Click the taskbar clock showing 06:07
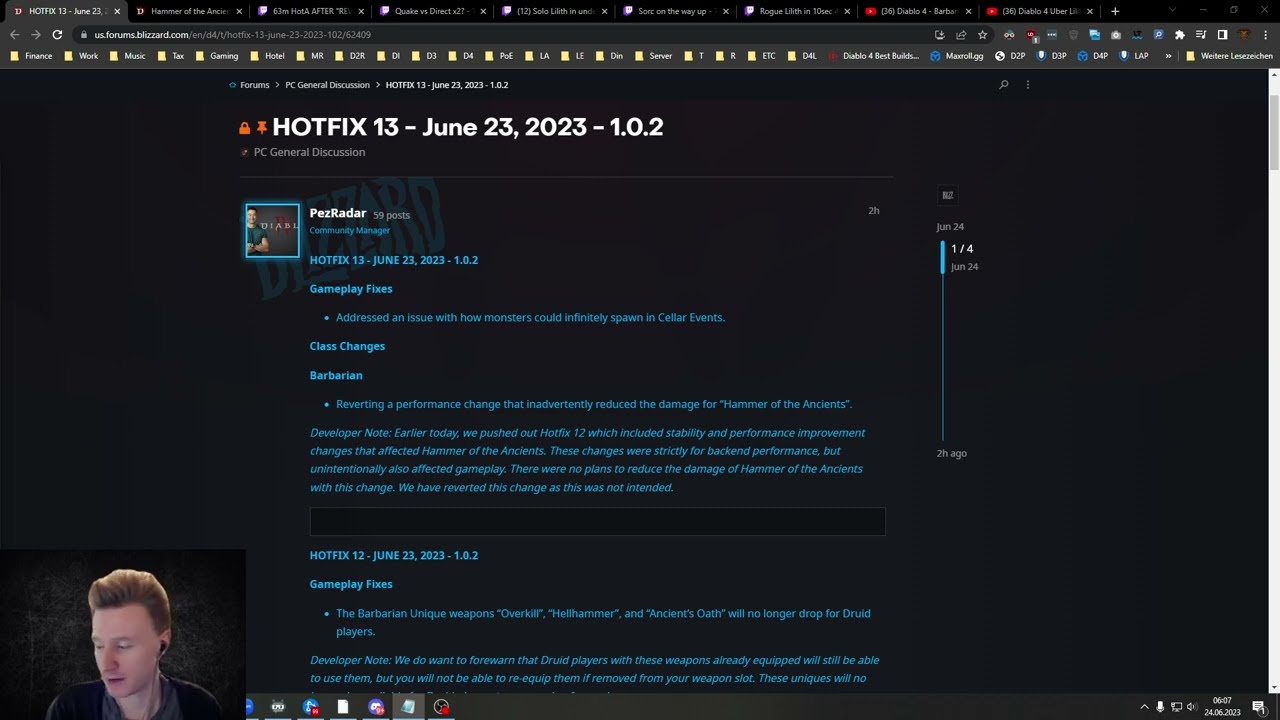Screen dimensions: 1280x720 1222,707
